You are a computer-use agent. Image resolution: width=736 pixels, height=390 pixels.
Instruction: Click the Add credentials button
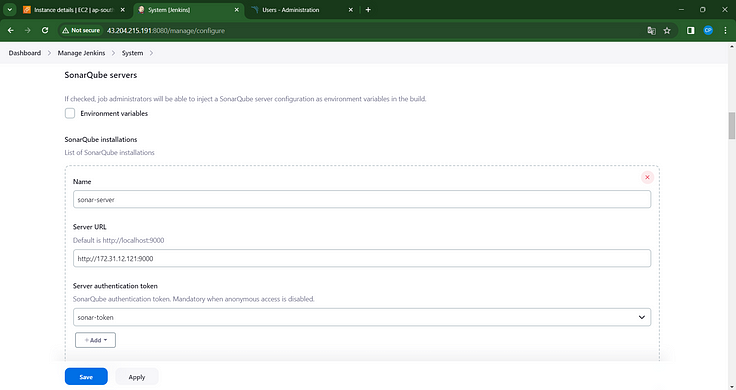pyautogui.click(x=95, y=340)
